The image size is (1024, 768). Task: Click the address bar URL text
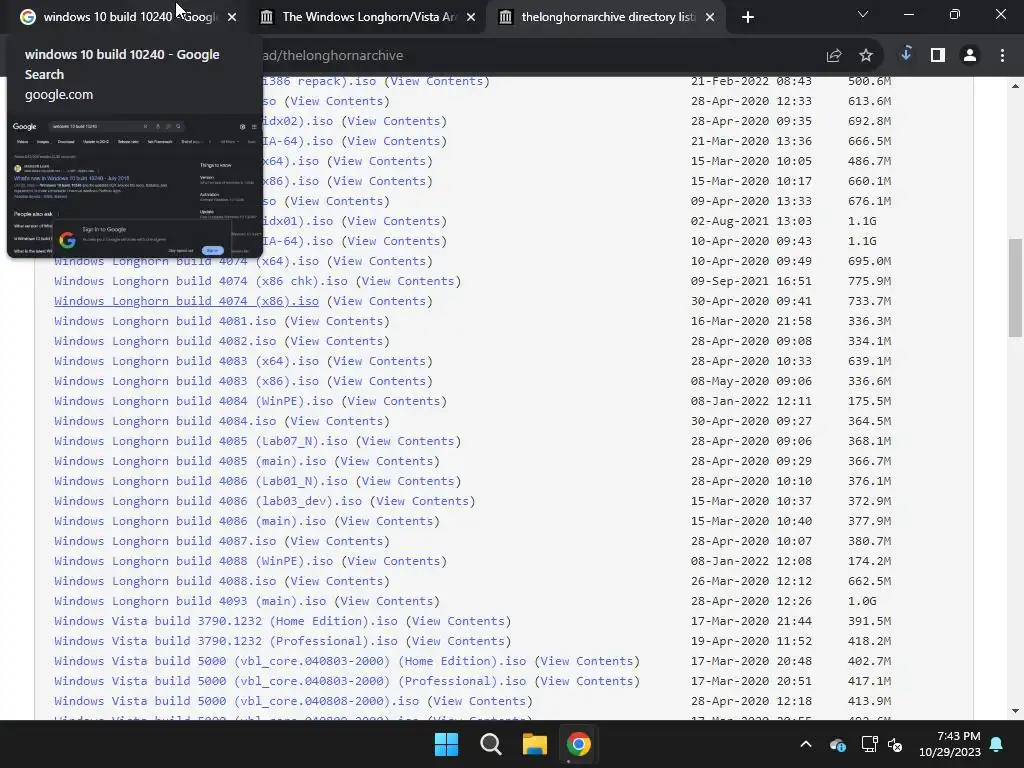333,56
